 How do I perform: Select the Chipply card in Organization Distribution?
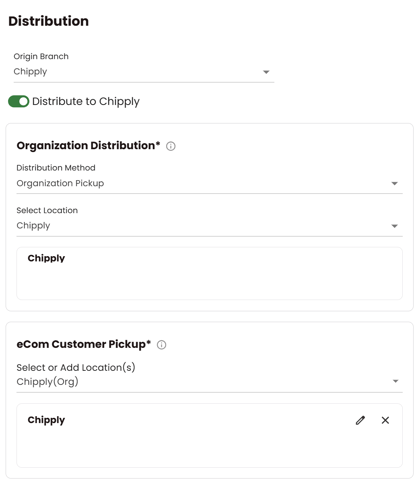pyautogui.click(x=209, y=273)
